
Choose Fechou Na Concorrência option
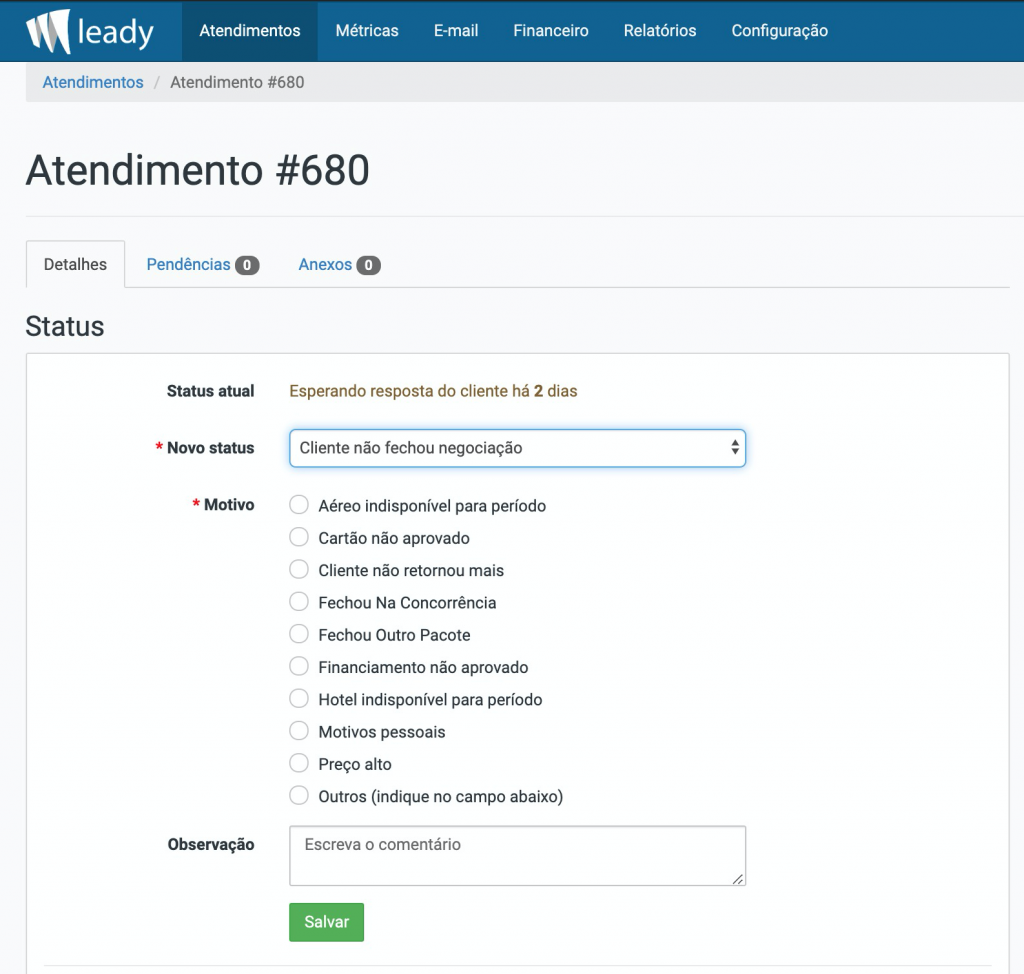[x=299, y=602]
